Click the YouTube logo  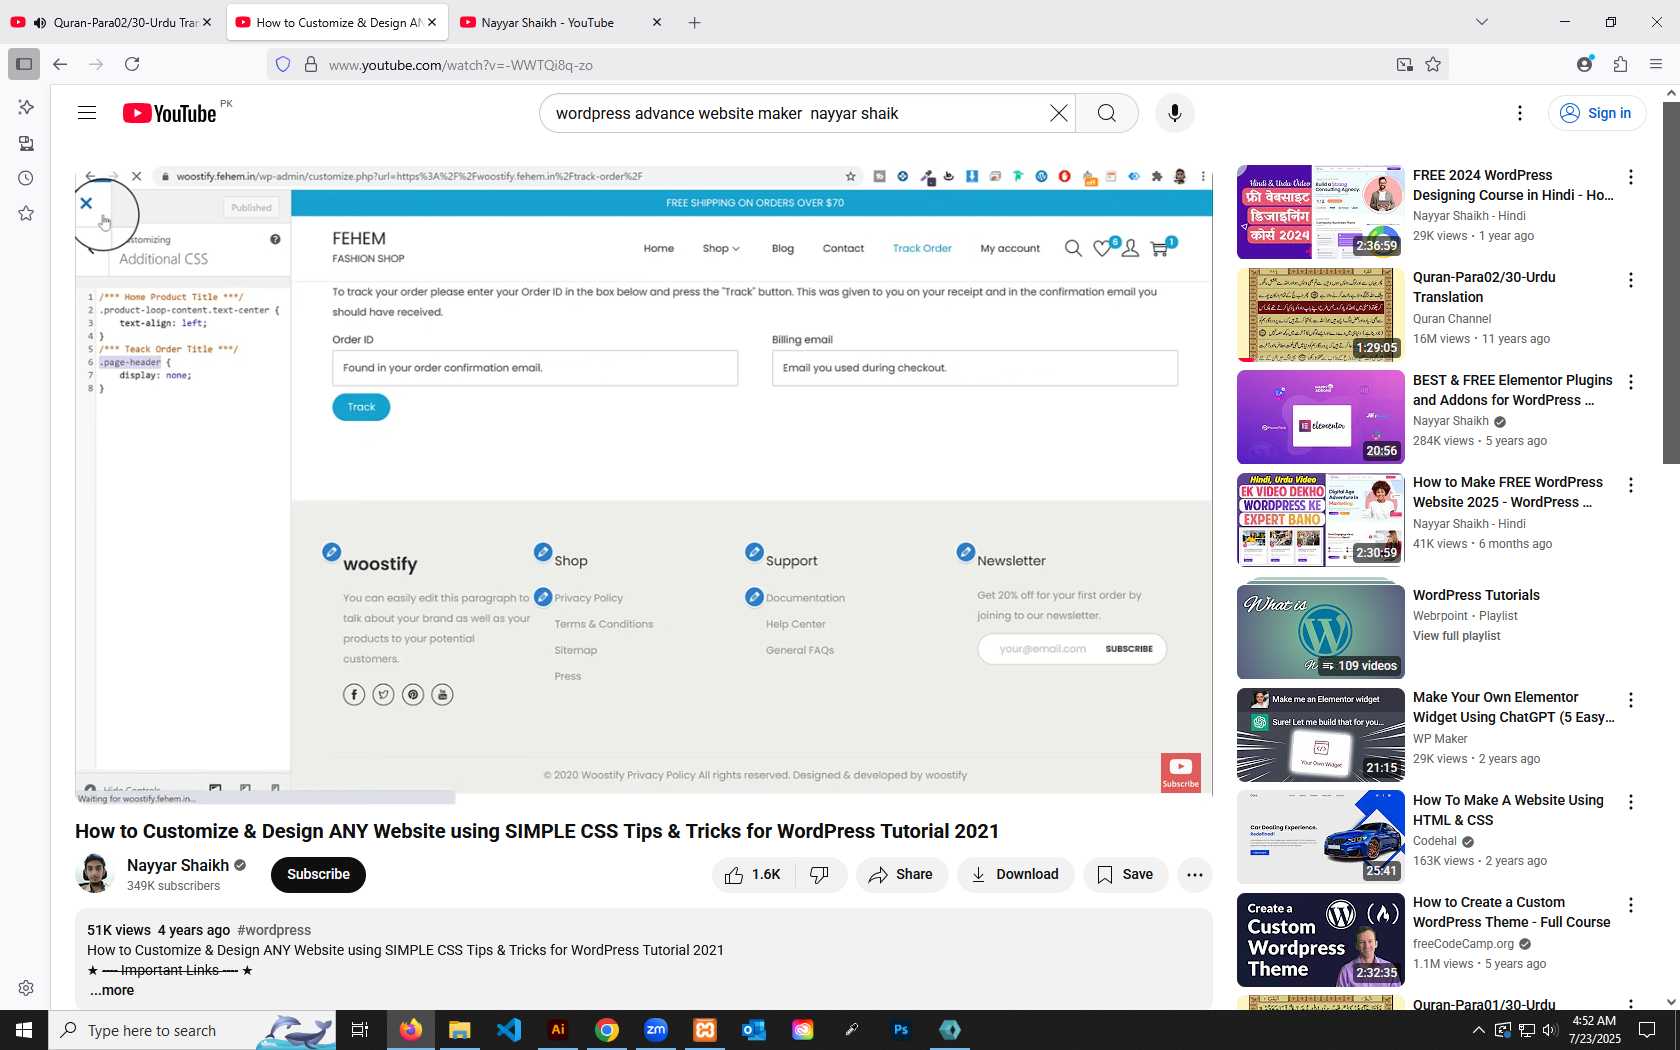click(x=170, y=113)
